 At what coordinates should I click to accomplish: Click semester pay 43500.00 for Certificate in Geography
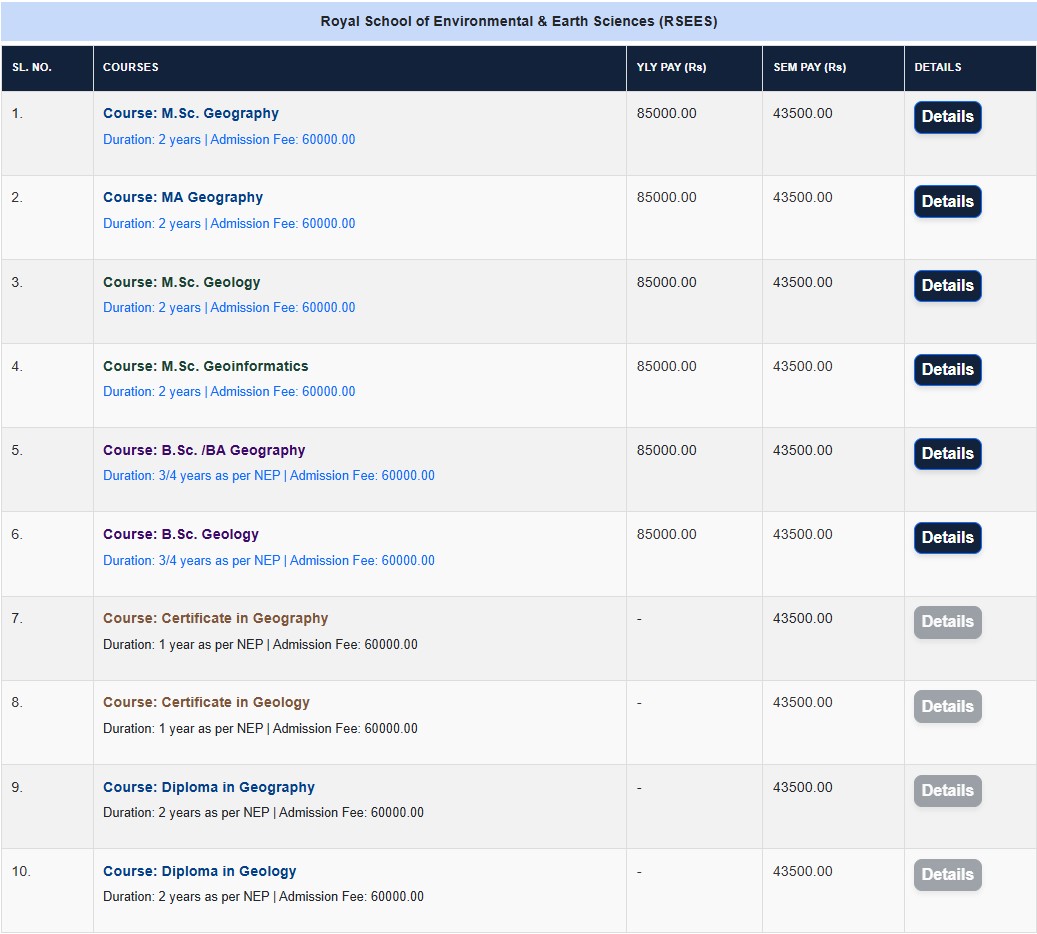pyautogui.click(x=802, y=618)
